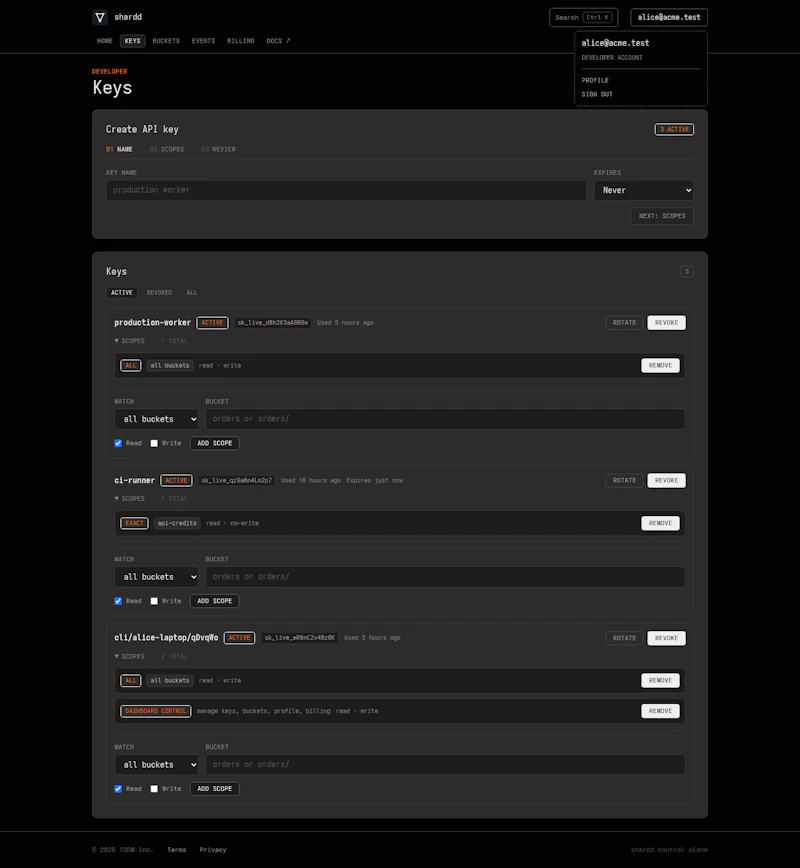Click the ci-runner key ID text

236,480
